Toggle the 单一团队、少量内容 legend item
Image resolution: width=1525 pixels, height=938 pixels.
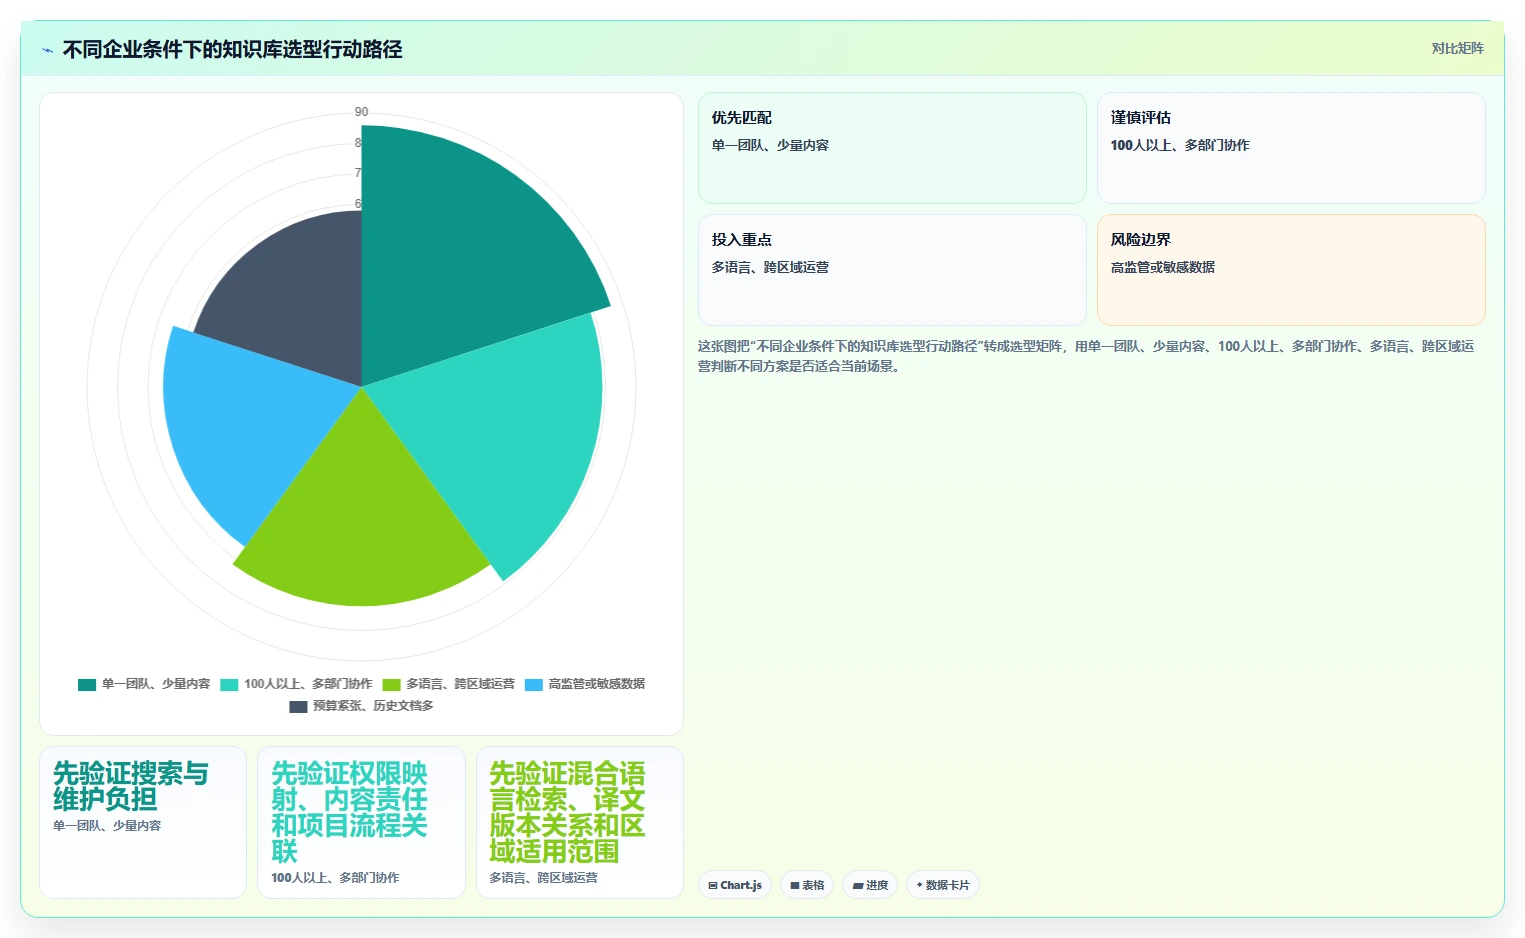click(x=144, y=684)
